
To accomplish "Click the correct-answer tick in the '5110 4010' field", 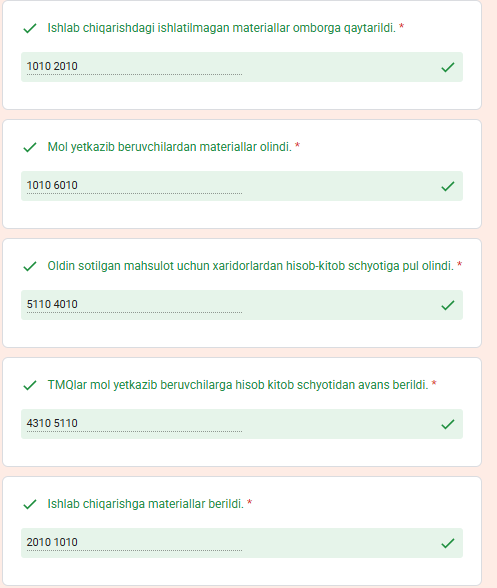I will [448, 305].
